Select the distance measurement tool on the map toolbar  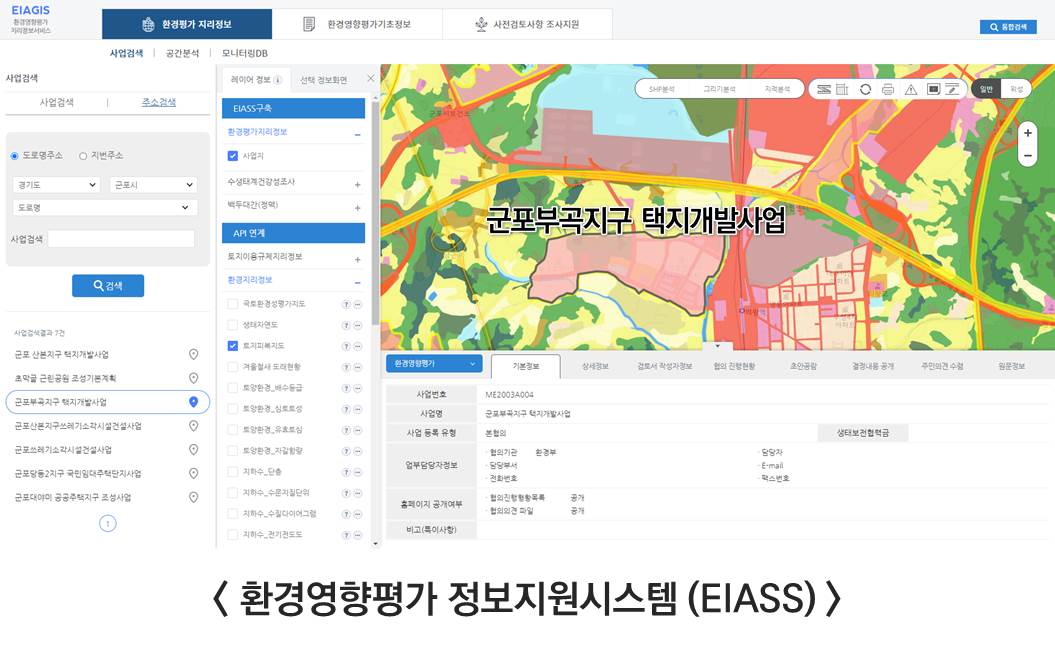(x=823, y=90)
